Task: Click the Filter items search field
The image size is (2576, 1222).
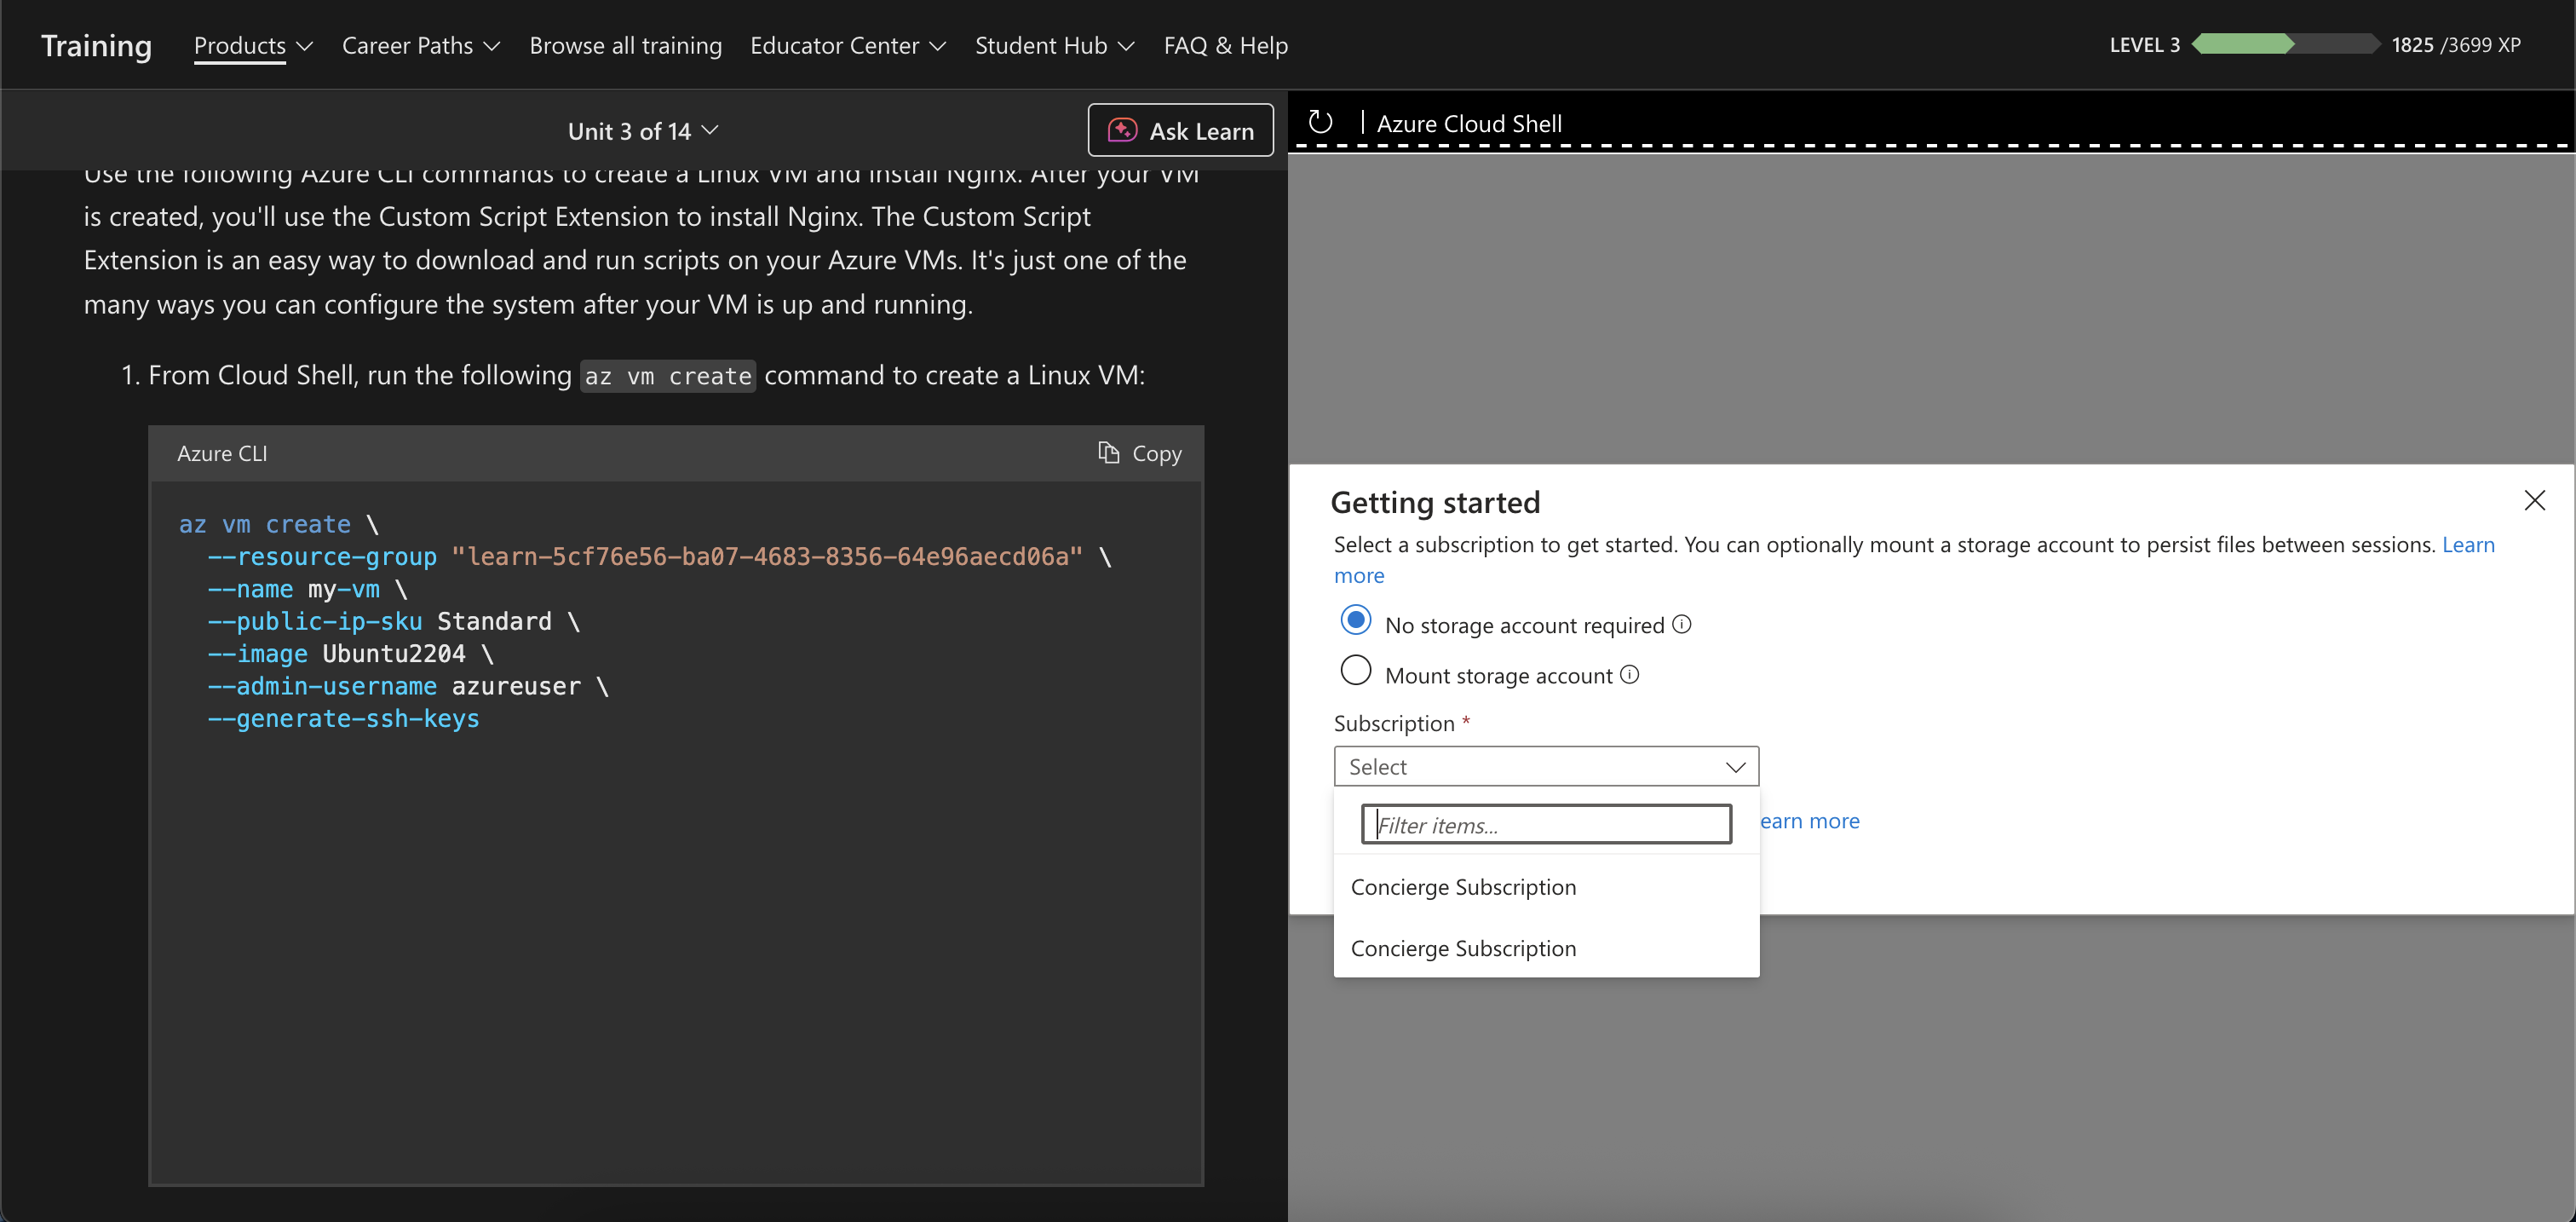Action: click(1546, 825)
